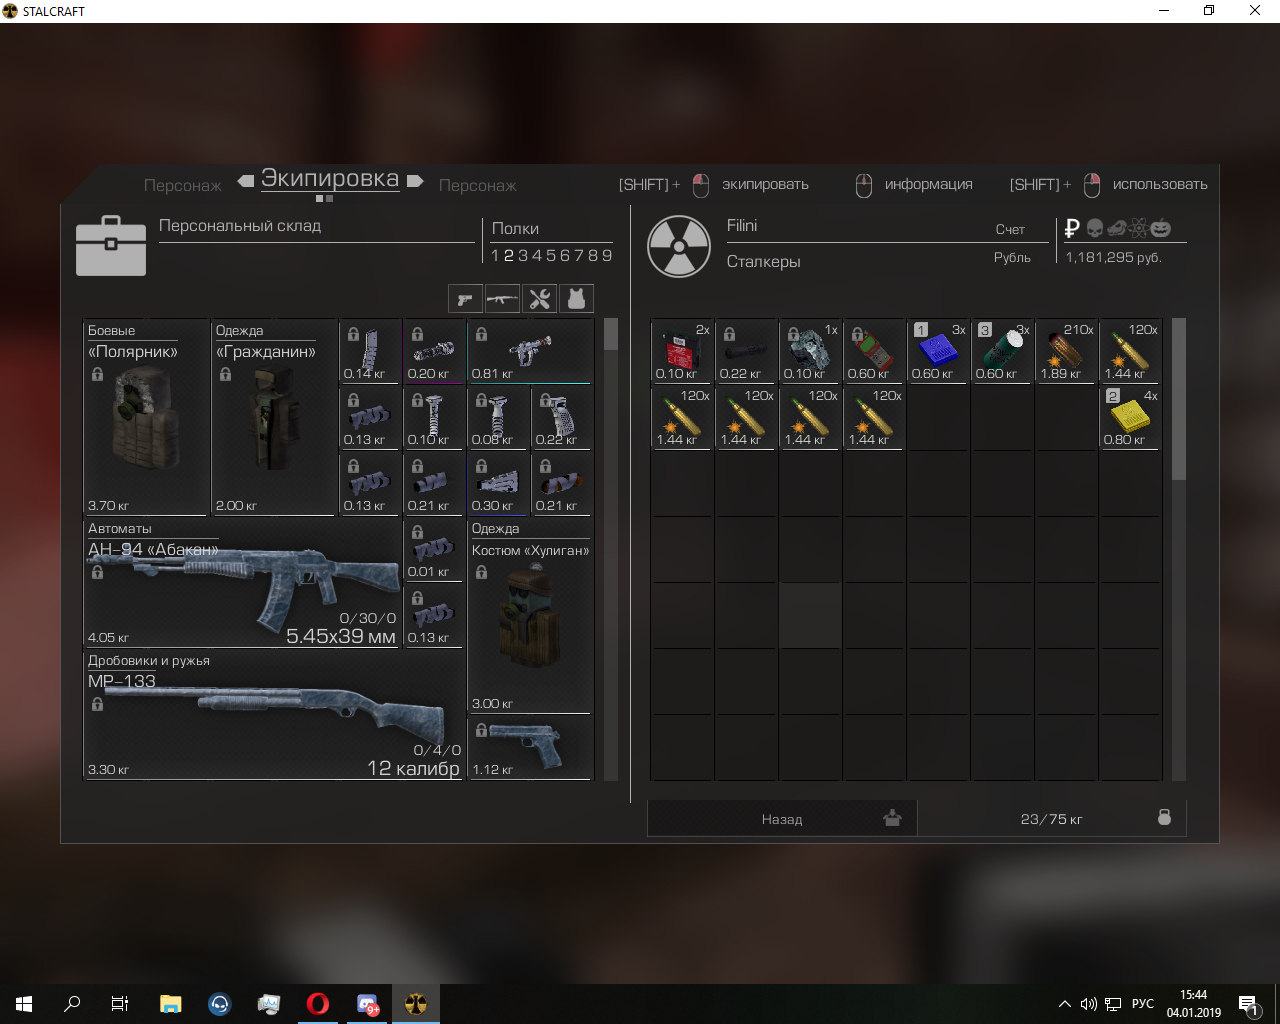This screenshot has width=1280, height=1024.
Task: Select the Костюм «Хулиган» outfit
Action: (530, 615)
